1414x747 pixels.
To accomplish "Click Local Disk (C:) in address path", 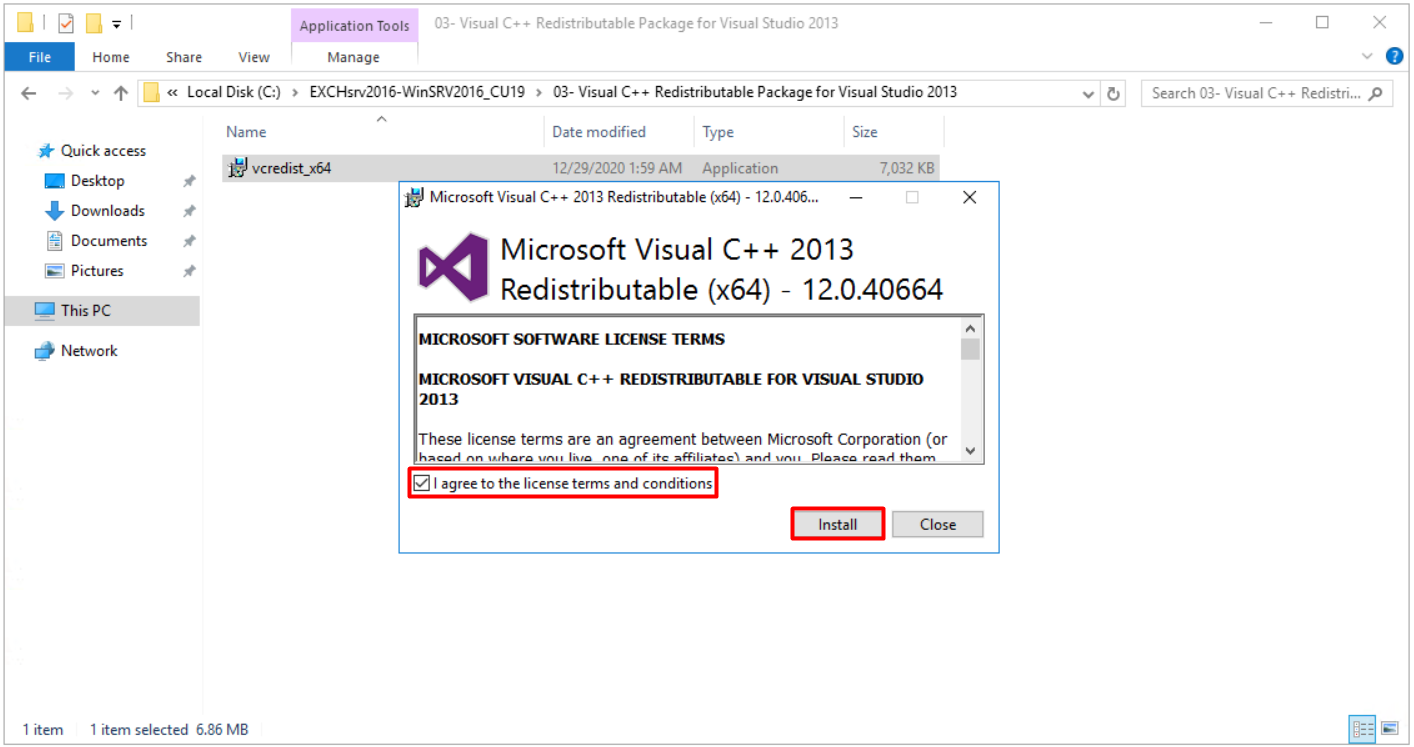I will pyautogui.click(x=234, y=93).
